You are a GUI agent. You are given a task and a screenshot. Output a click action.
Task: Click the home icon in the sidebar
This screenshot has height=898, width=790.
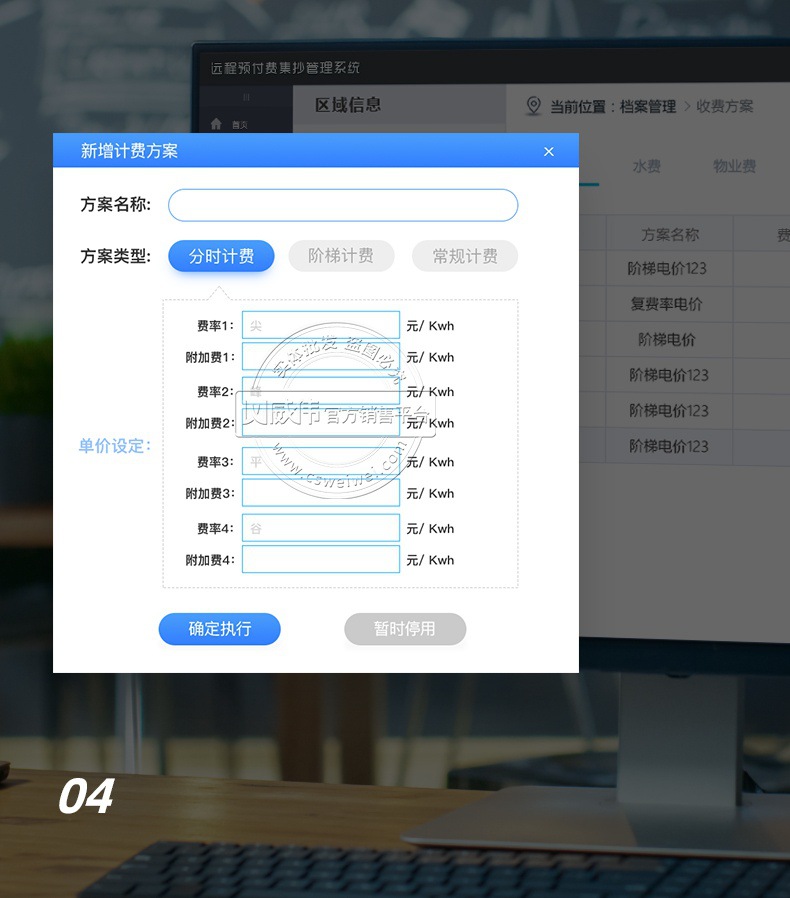click(x=216, y=124)
